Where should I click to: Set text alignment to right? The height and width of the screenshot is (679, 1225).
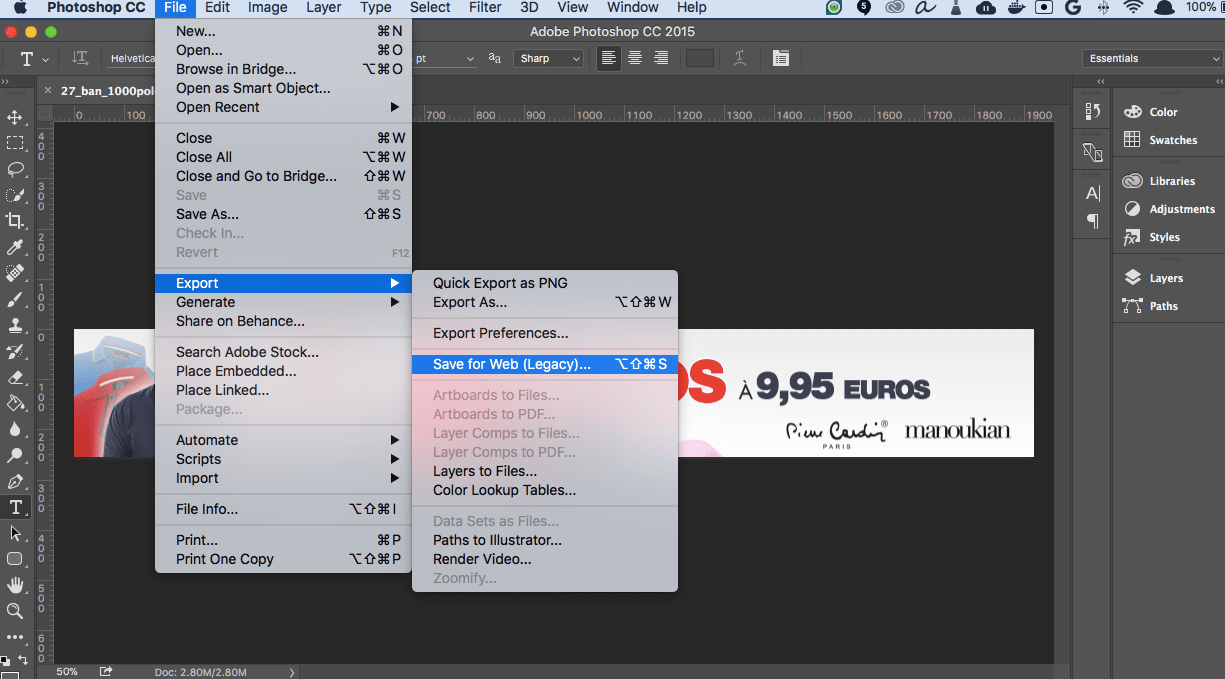tap(661, 58)
